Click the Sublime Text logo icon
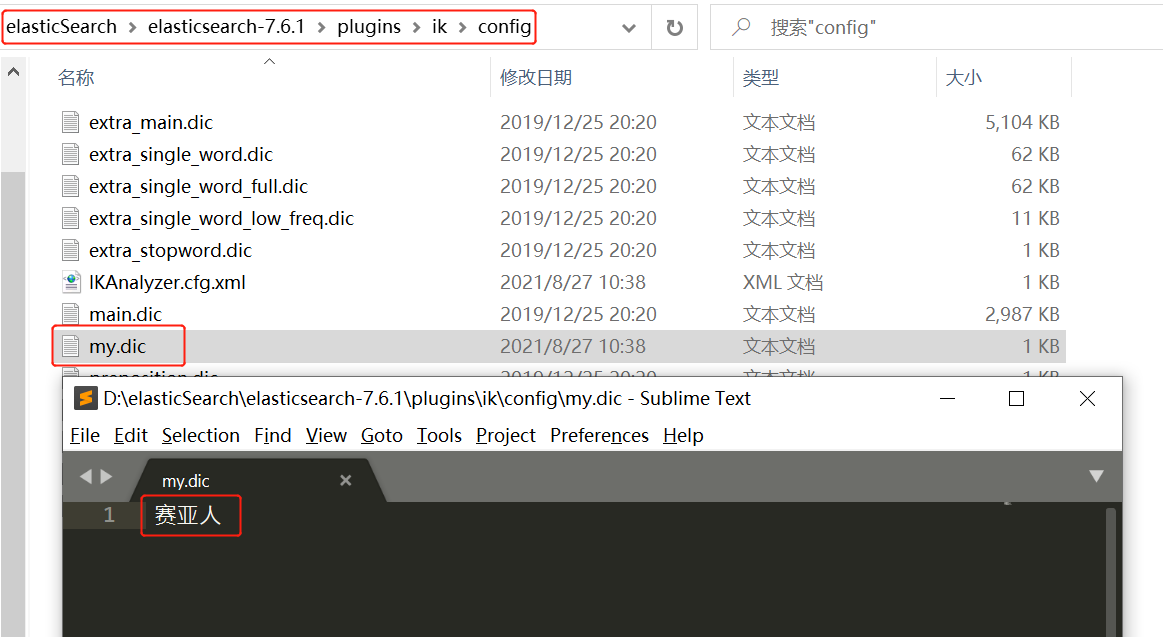 click(x=85, y=399)
